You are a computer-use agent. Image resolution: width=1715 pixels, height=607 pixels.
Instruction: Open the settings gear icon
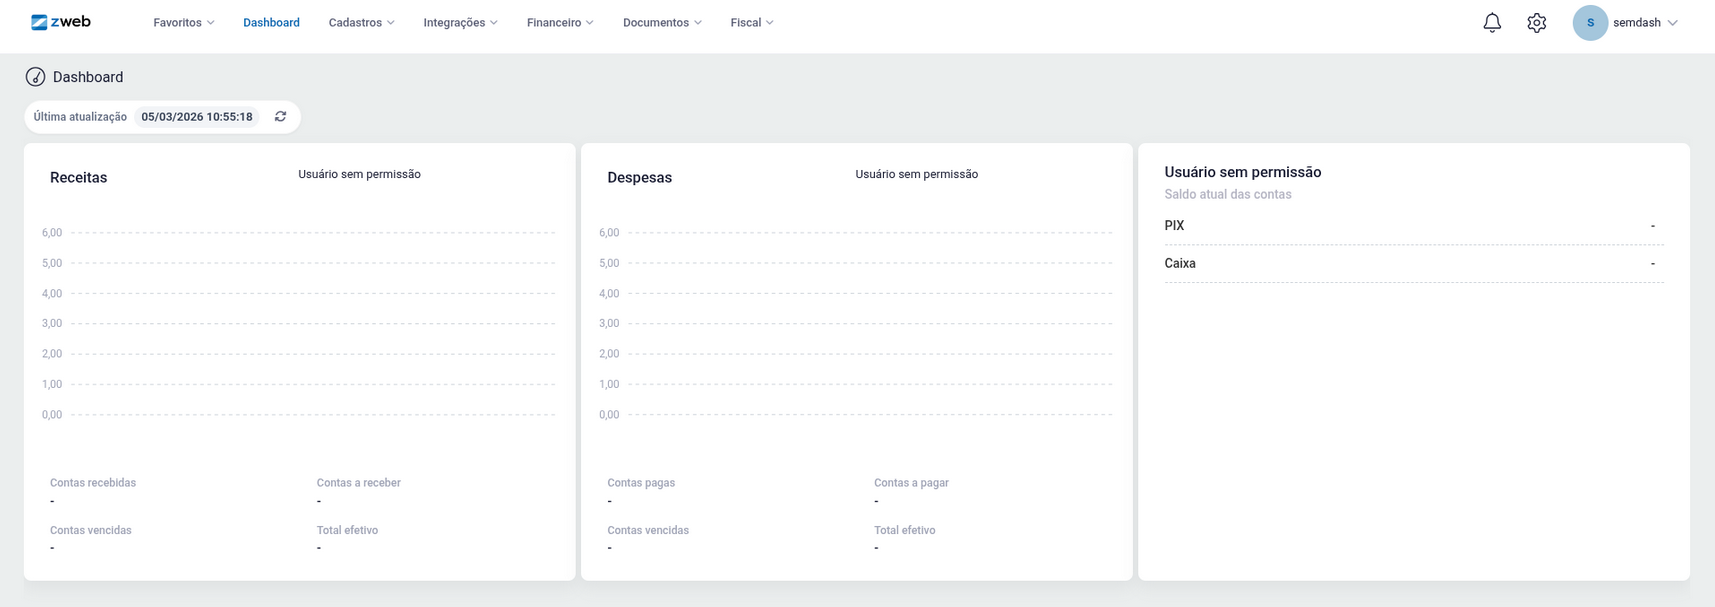(1536, 22)
